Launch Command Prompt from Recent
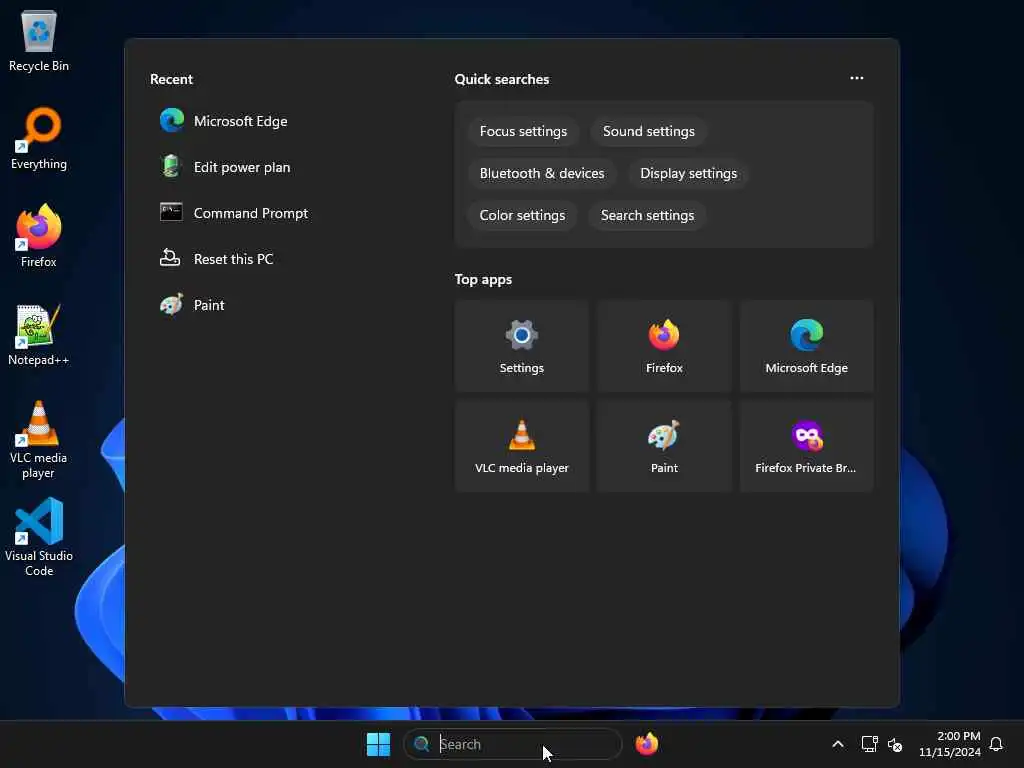The width and height of the screenshot is (1024, 768). pos(234,213)
